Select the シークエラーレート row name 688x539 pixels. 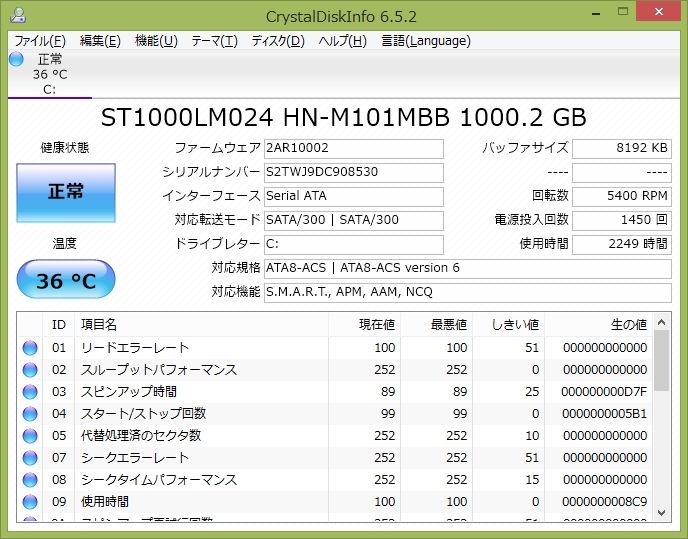pyautogui.click(x=135, y=457)
